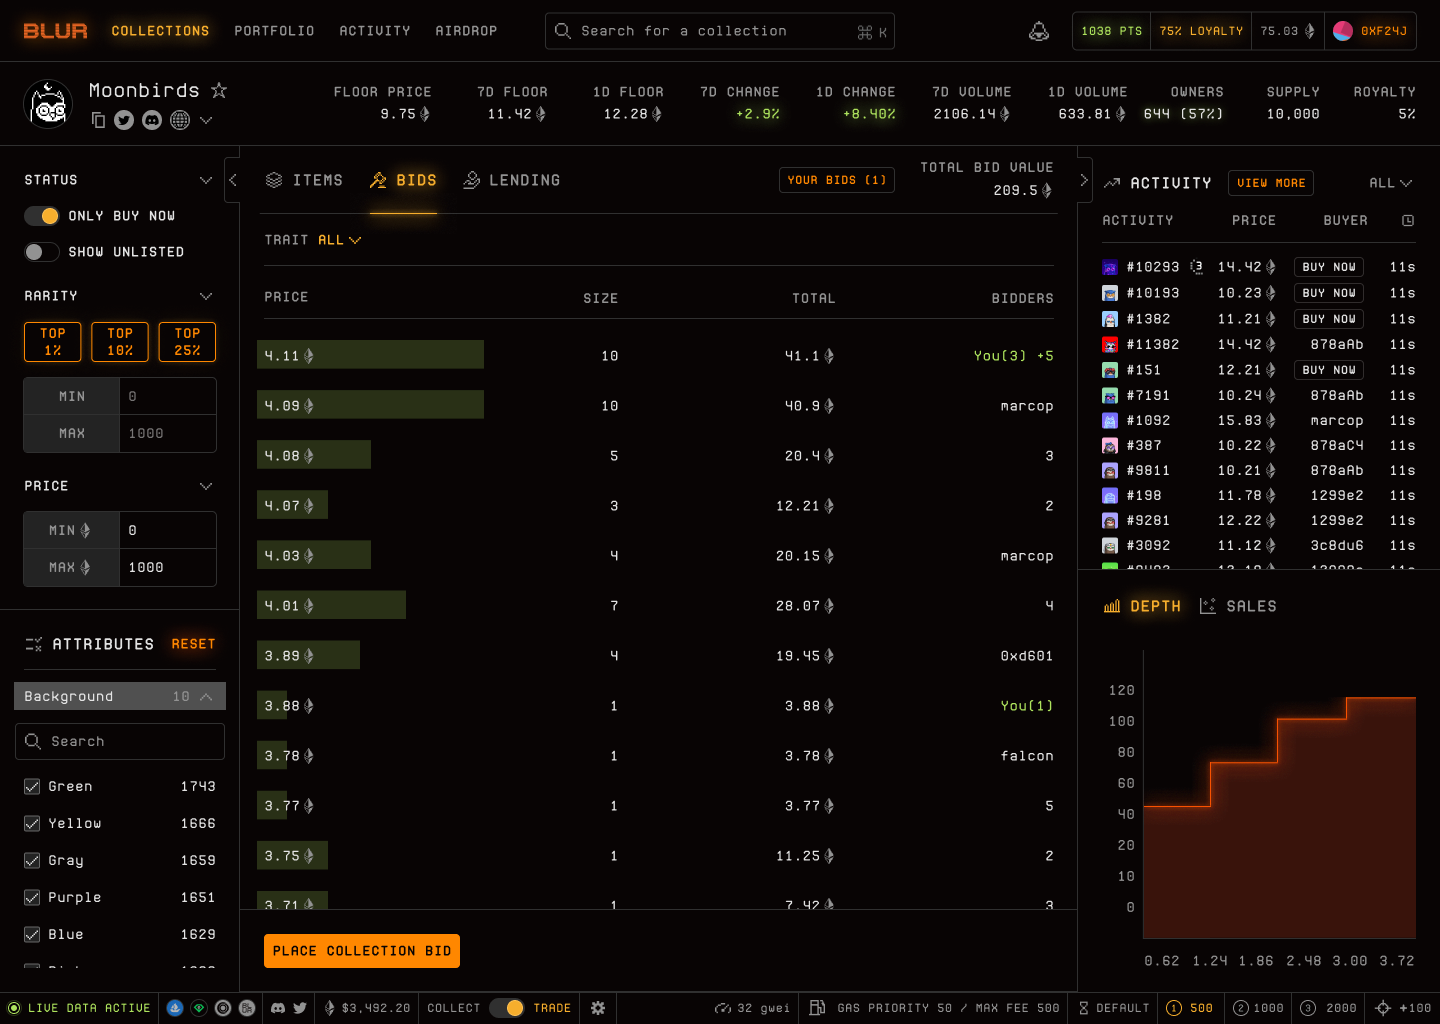Click the Live Data Active indicator

click(79, 1008)
